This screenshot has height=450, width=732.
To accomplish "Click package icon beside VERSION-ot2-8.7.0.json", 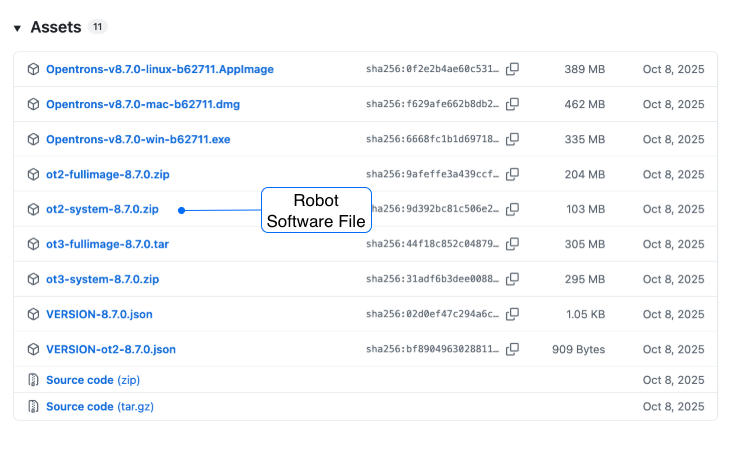I will click(x=33, y=349).
